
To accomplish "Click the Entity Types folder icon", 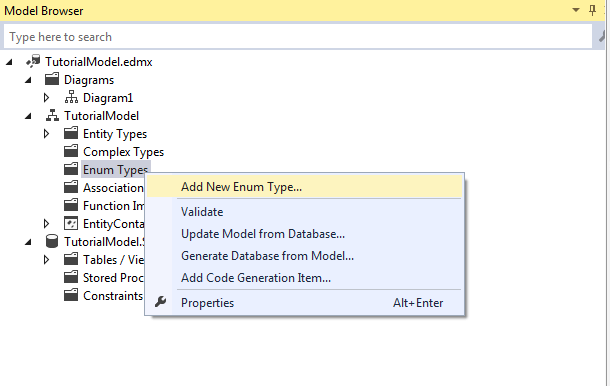I will pyautogui.click(x=71, y=133).
